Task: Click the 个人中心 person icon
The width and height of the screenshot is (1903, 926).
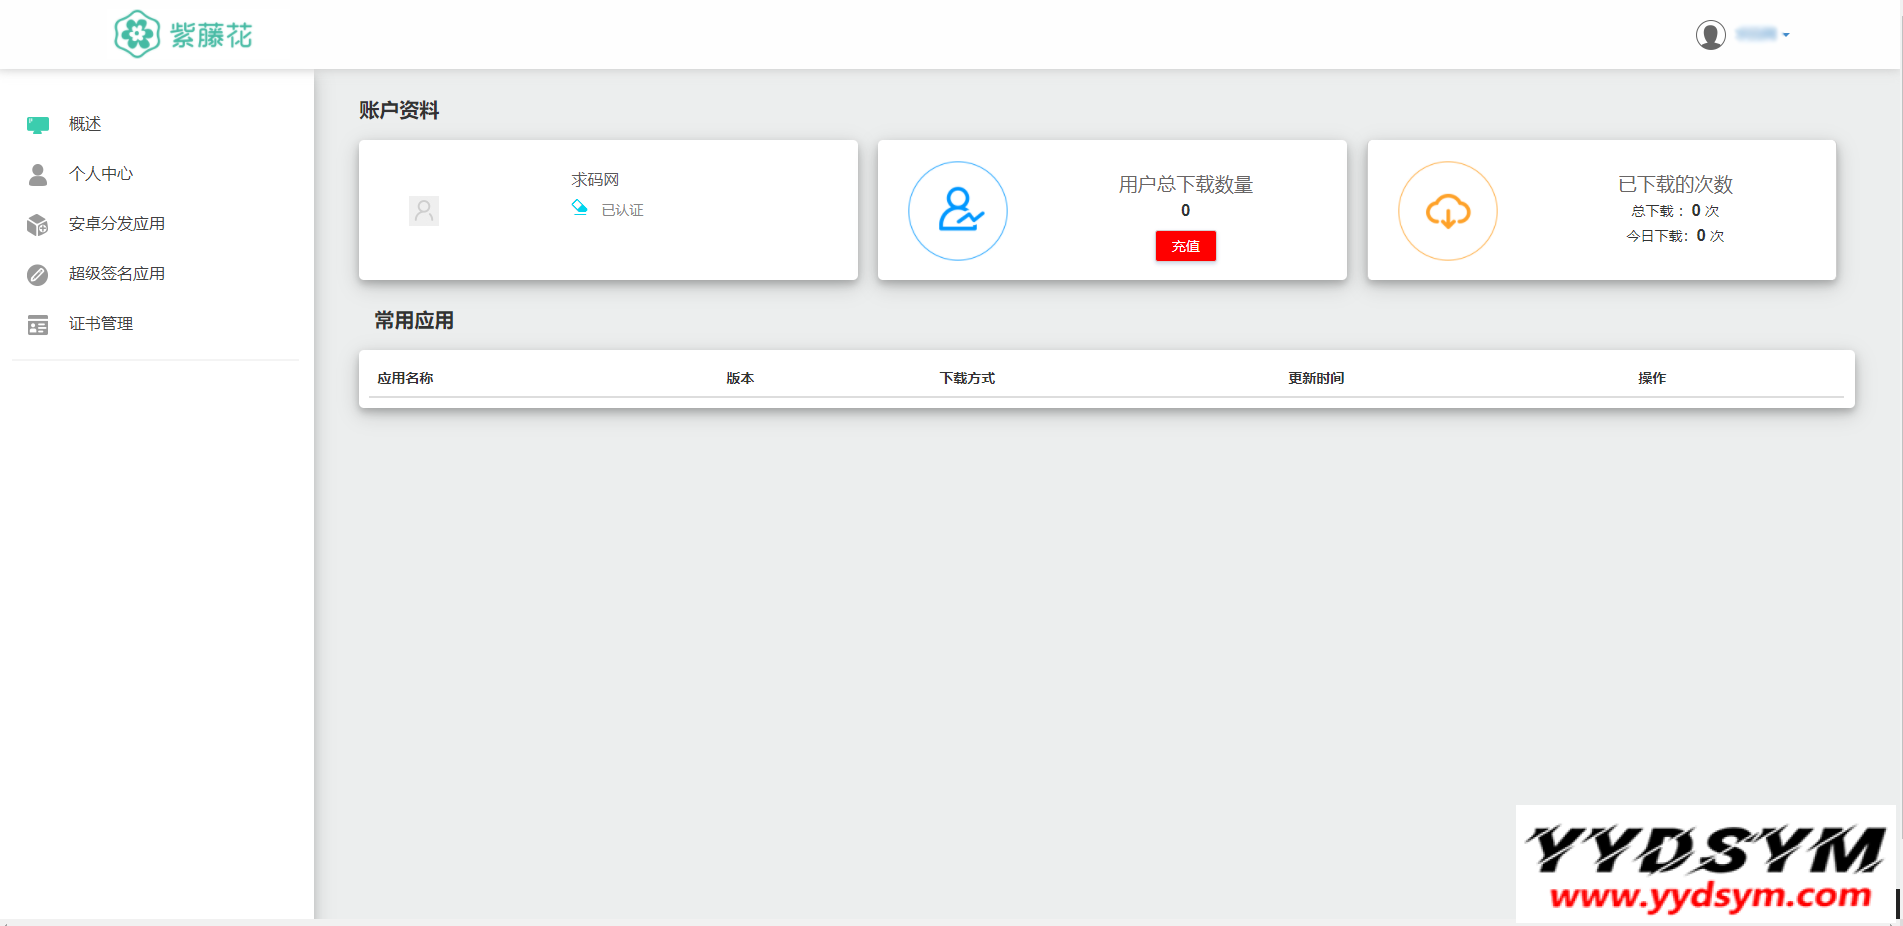Action: [38, 175]
